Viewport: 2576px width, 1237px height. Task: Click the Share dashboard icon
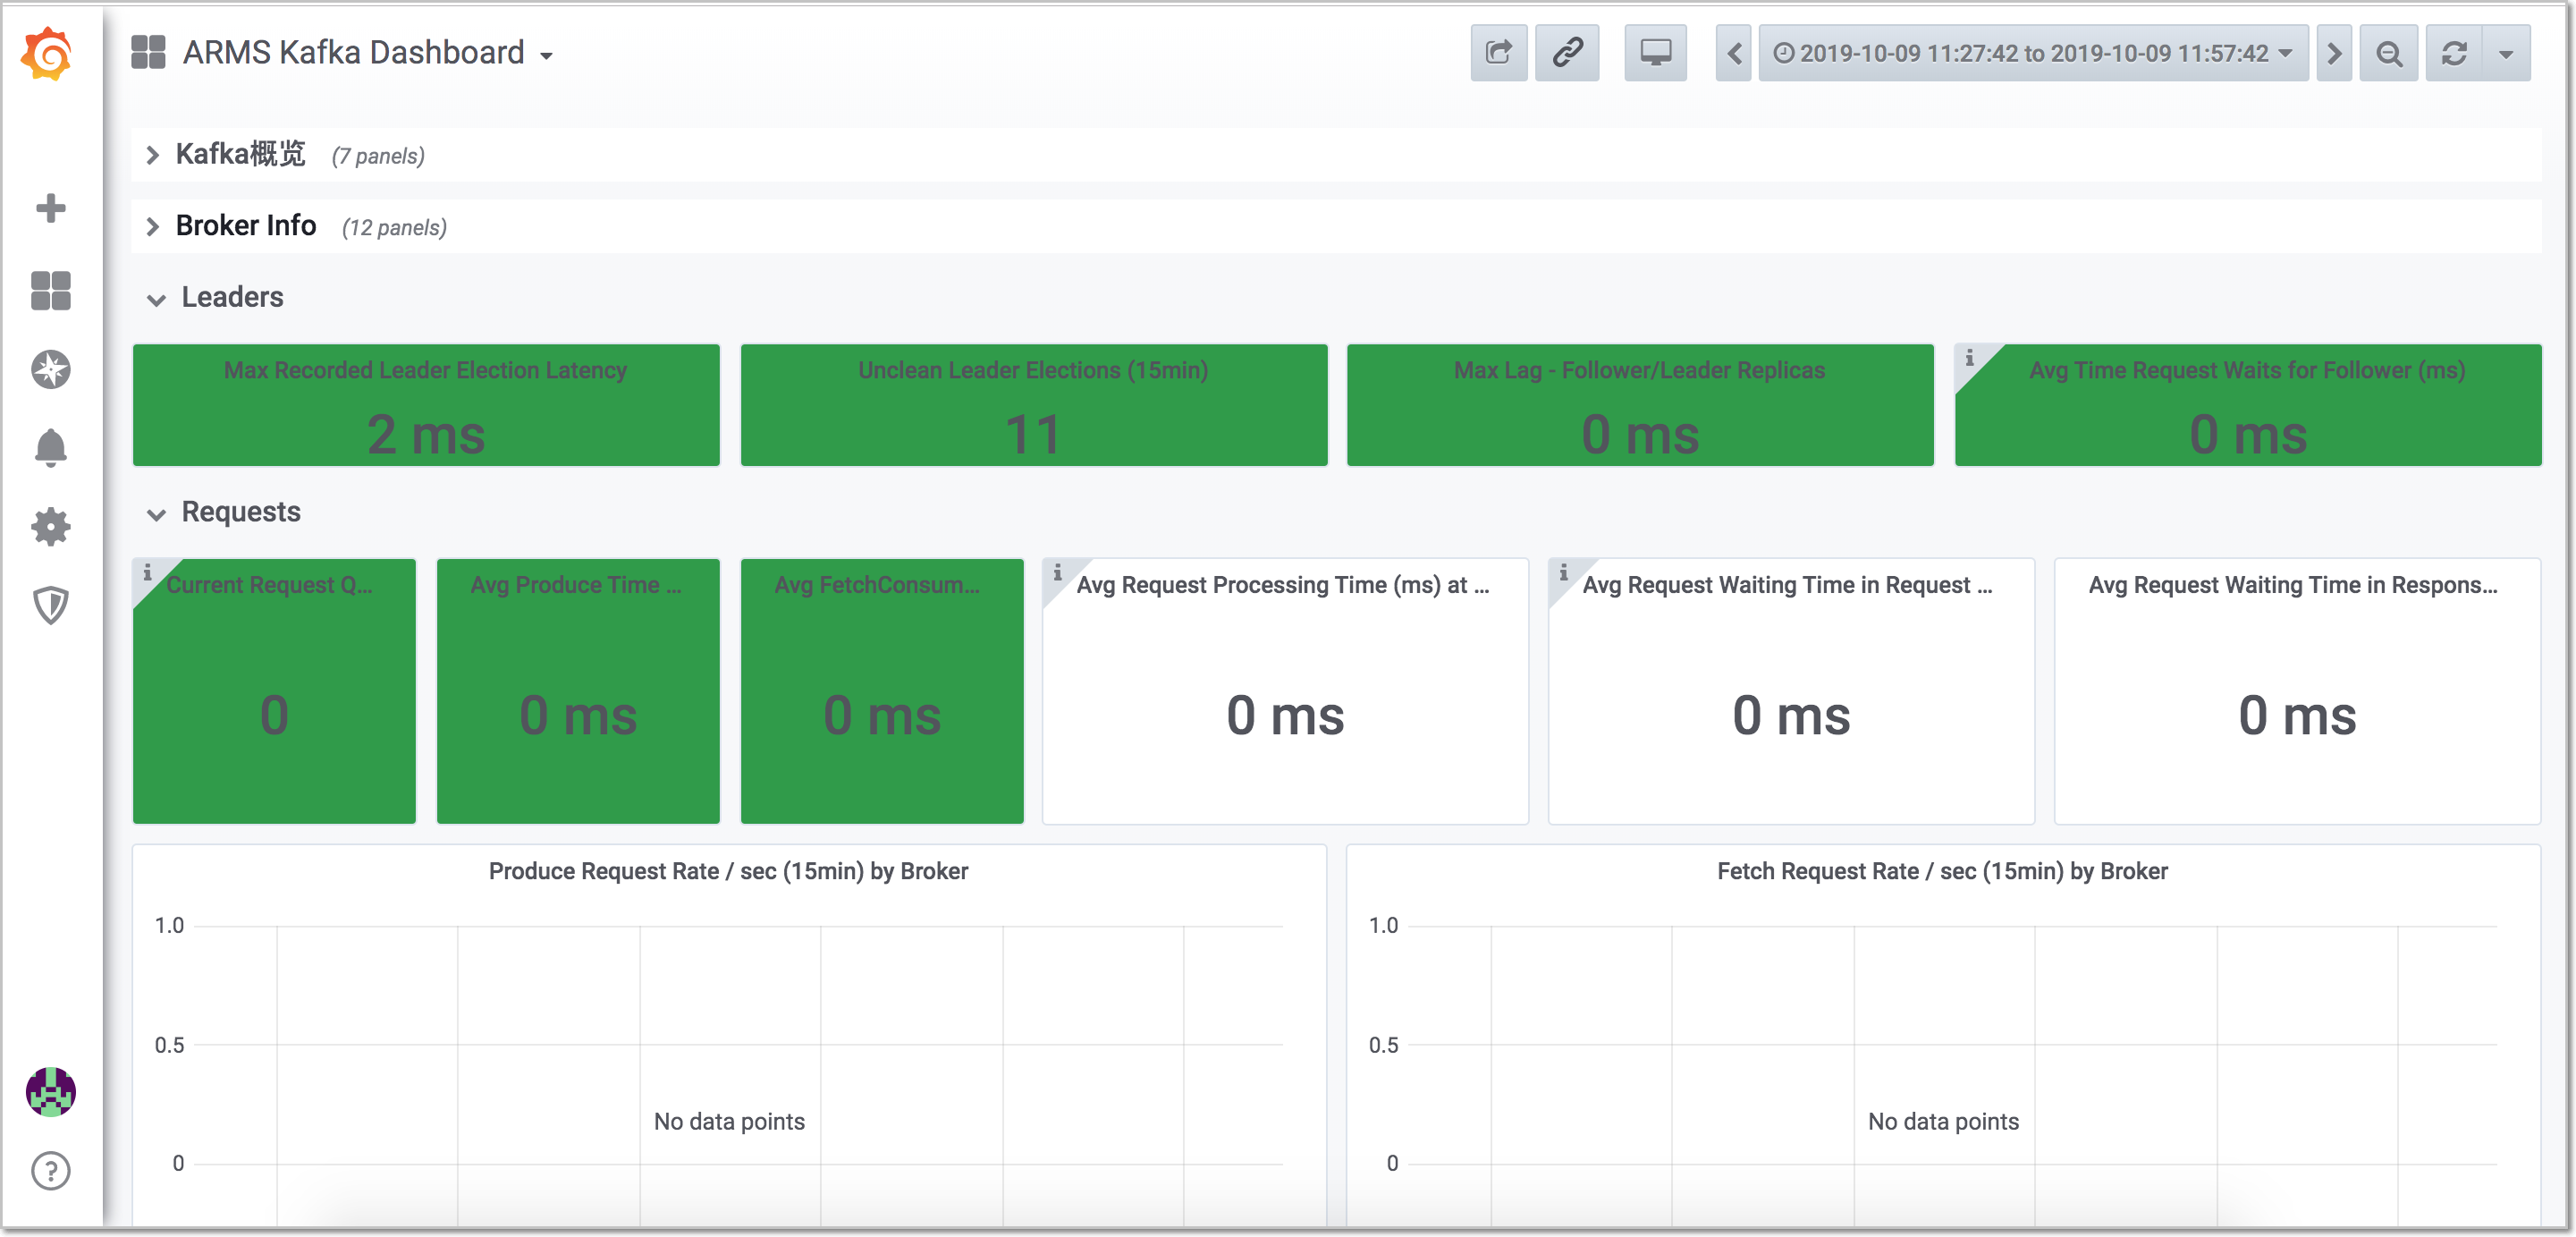point(1498,53)
